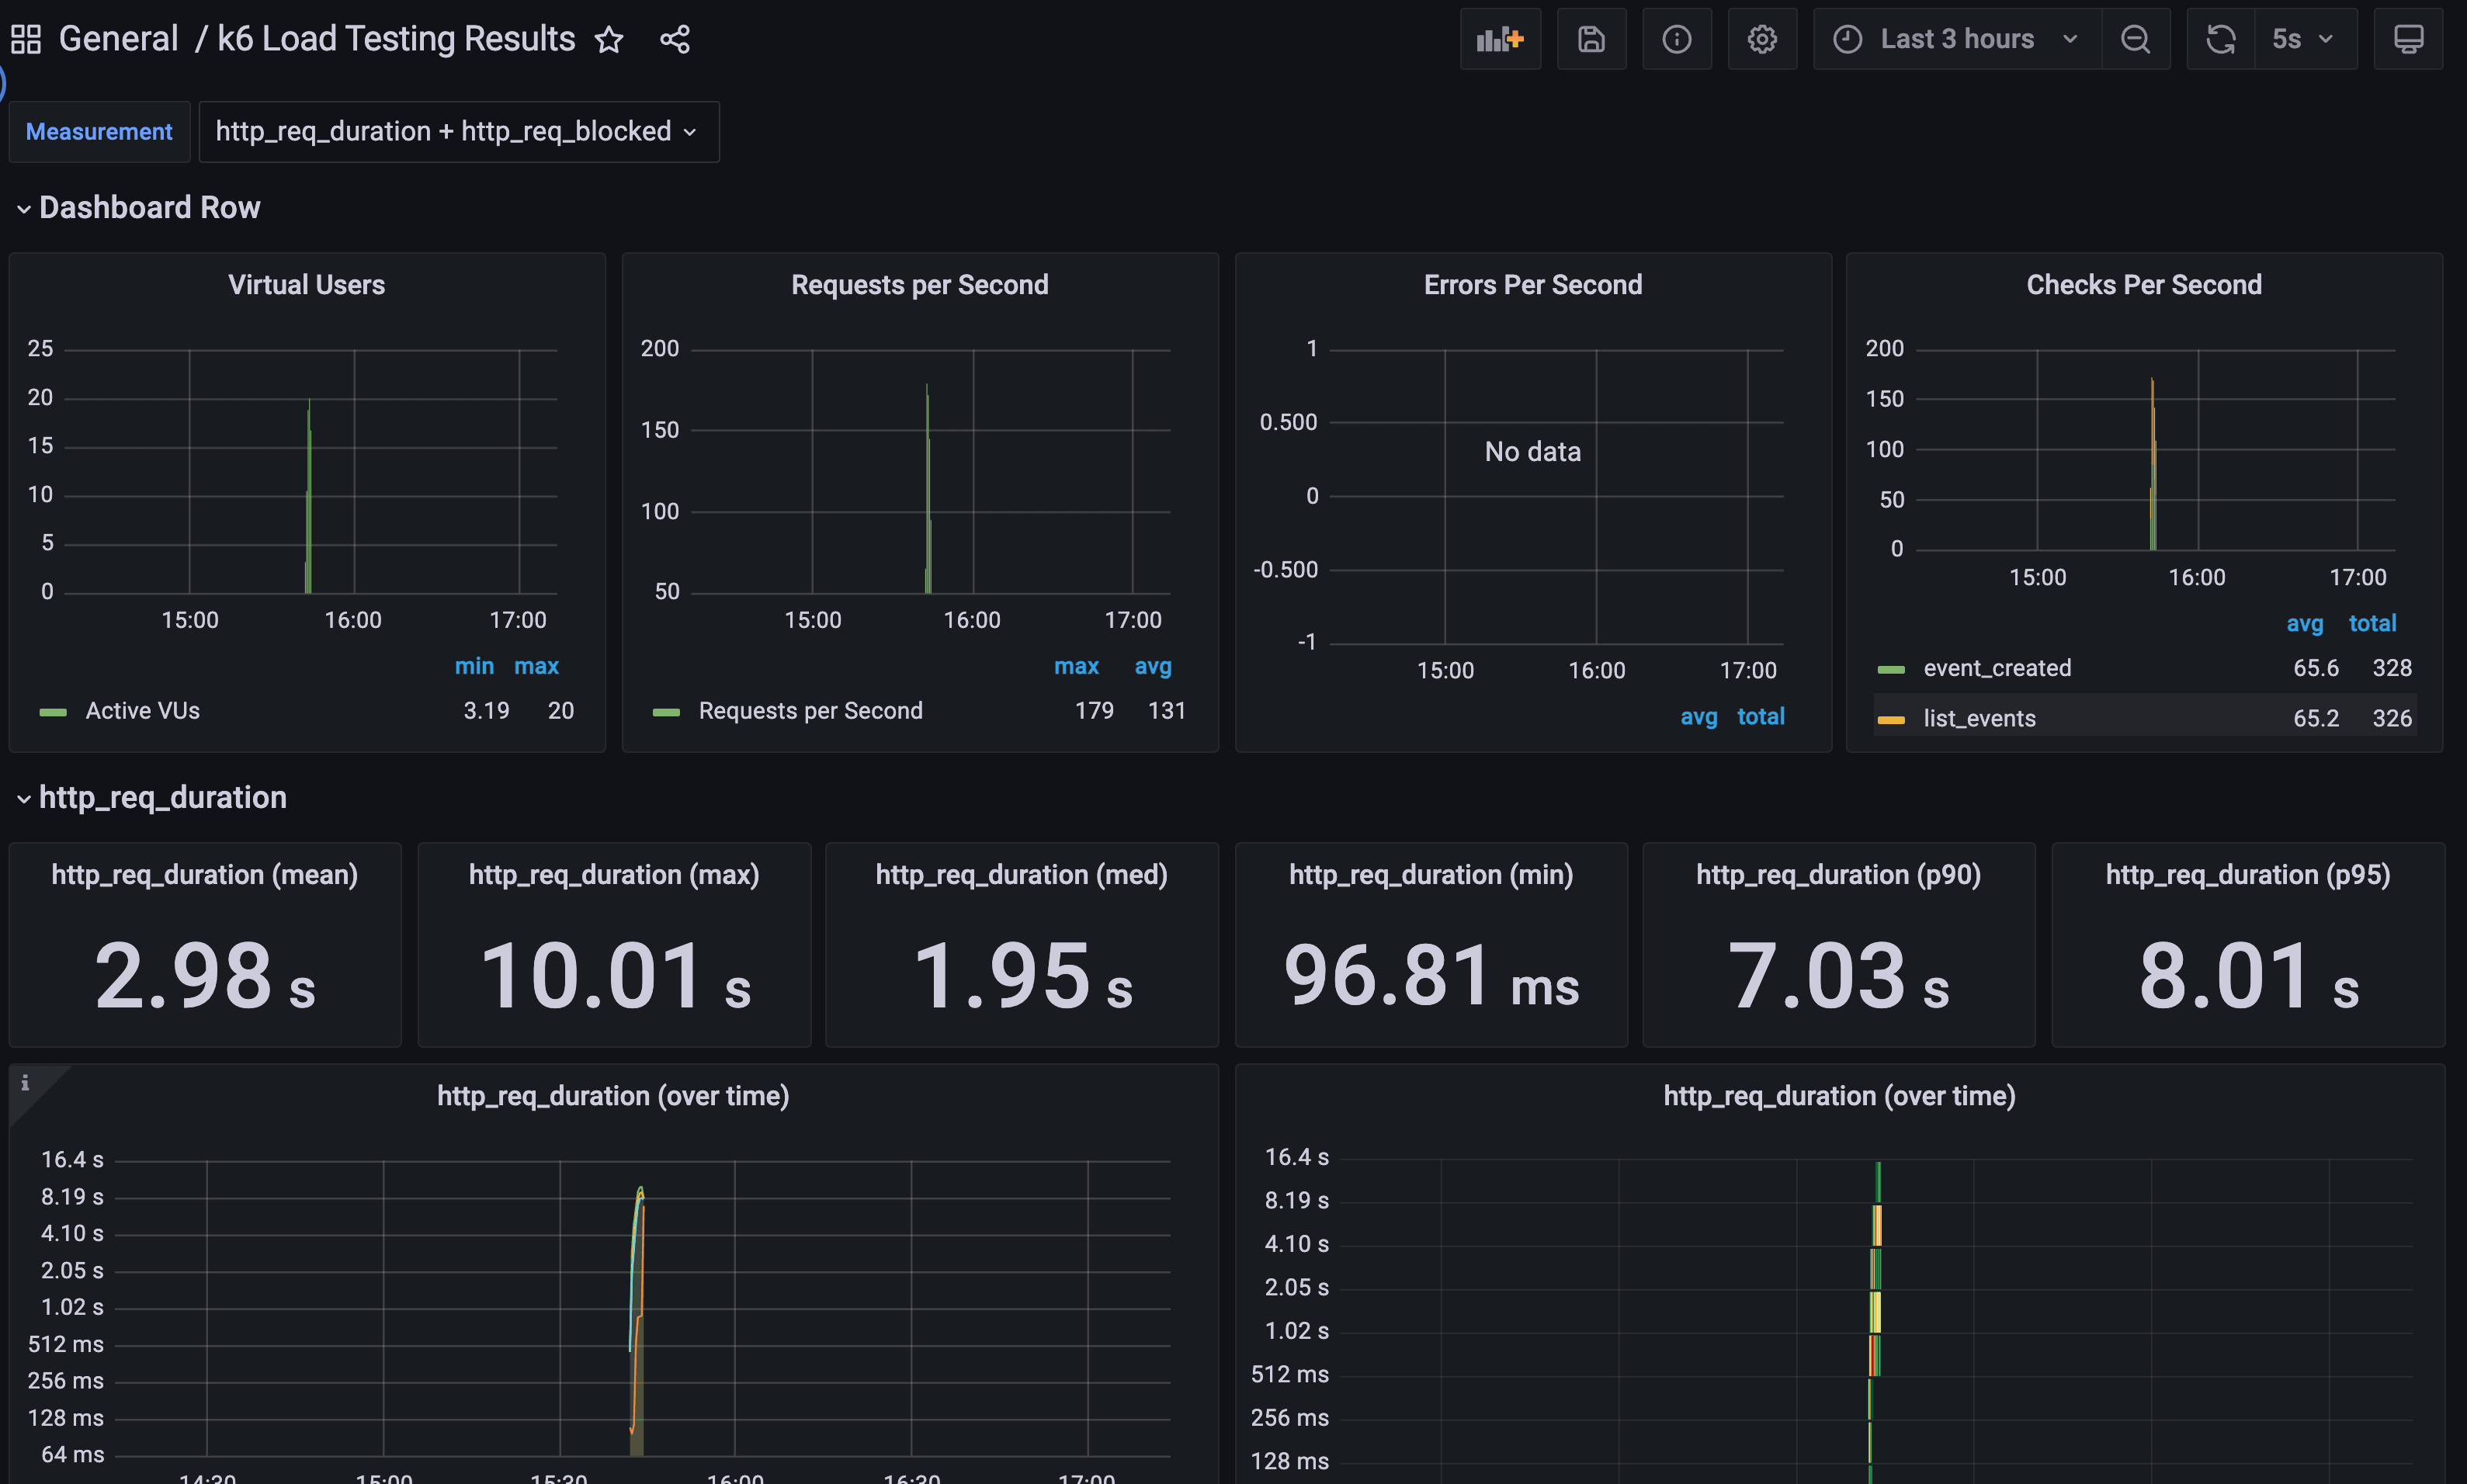
Task: Open dashboard settings with the gear icon
Action: (1762, 39)
